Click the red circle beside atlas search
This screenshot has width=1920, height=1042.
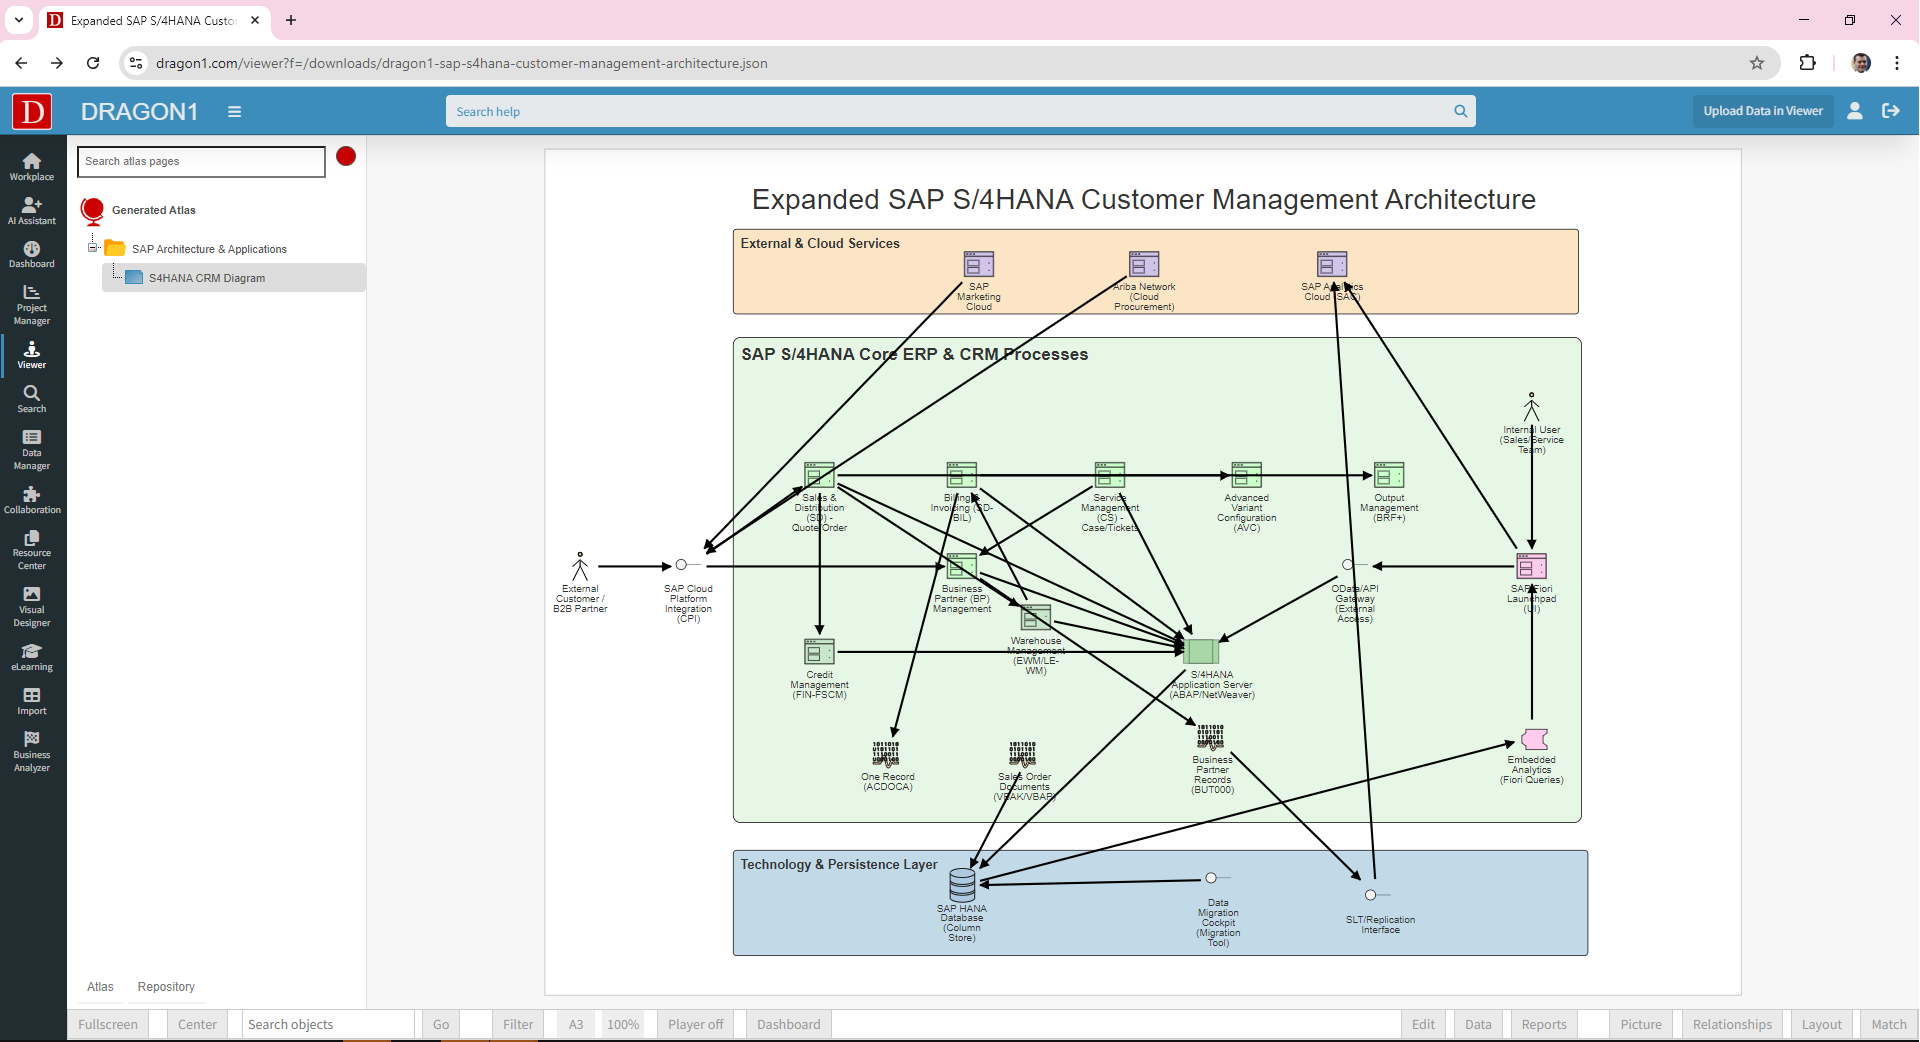(x=346, y=156)
